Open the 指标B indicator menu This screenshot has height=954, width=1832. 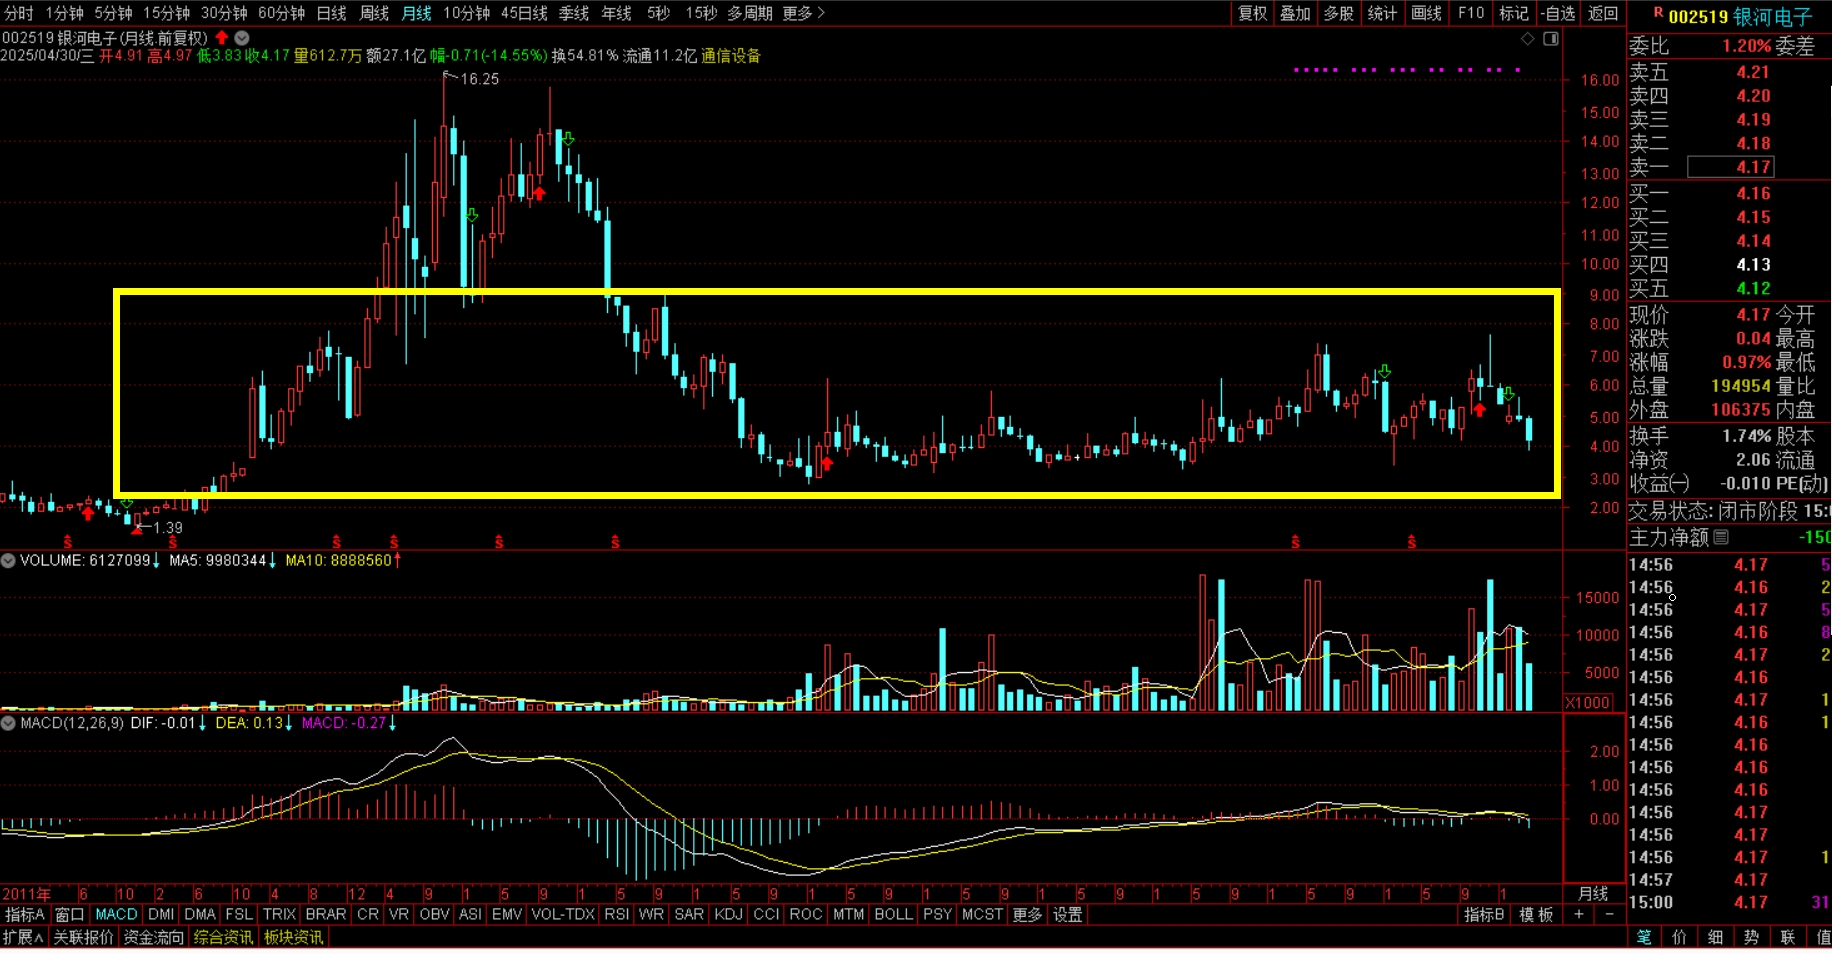pyautogui.click(x=1484, y=915)
